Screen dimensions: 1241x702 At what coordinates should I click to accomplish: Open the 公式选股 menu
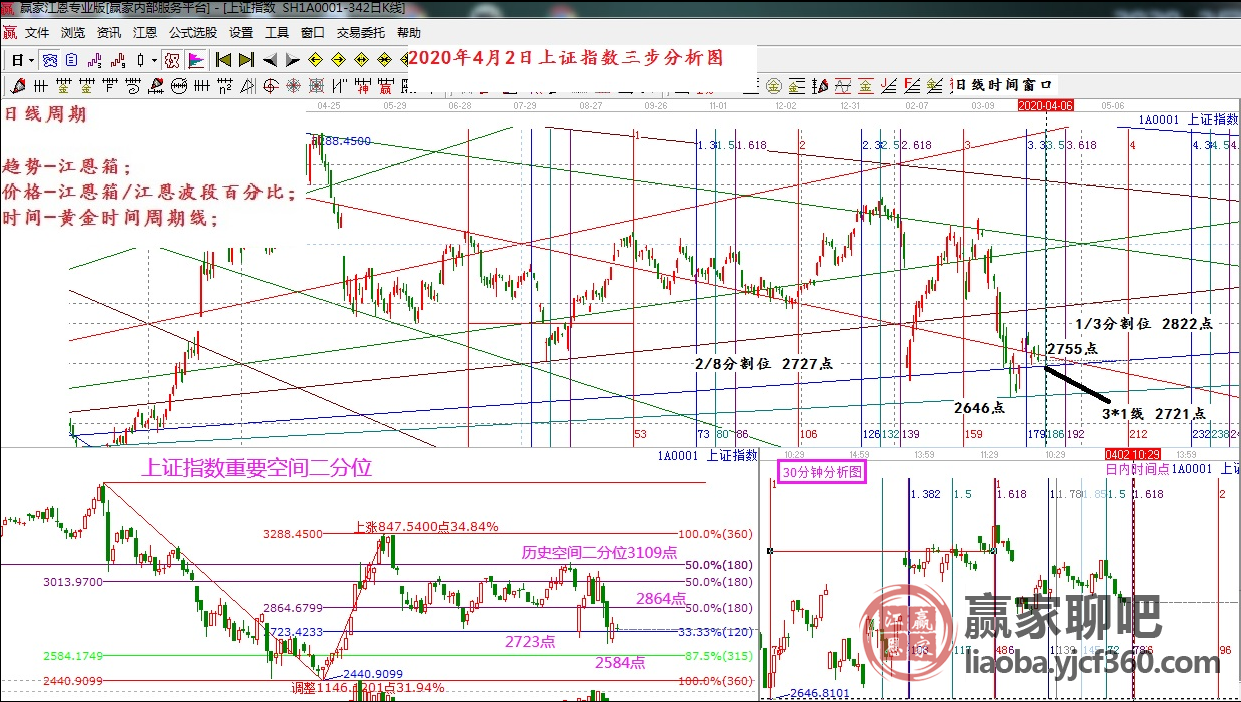[194, 32]
